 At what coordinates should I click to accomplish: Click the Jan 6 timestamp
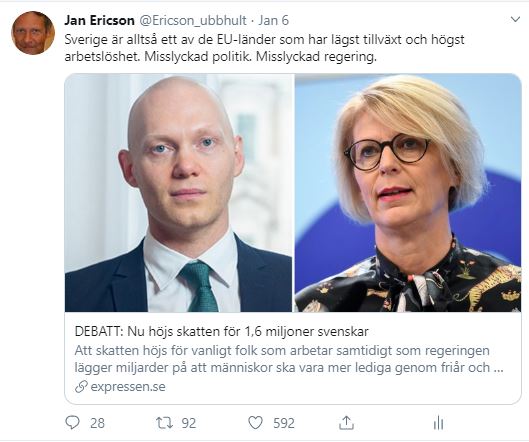coord(274,21)
